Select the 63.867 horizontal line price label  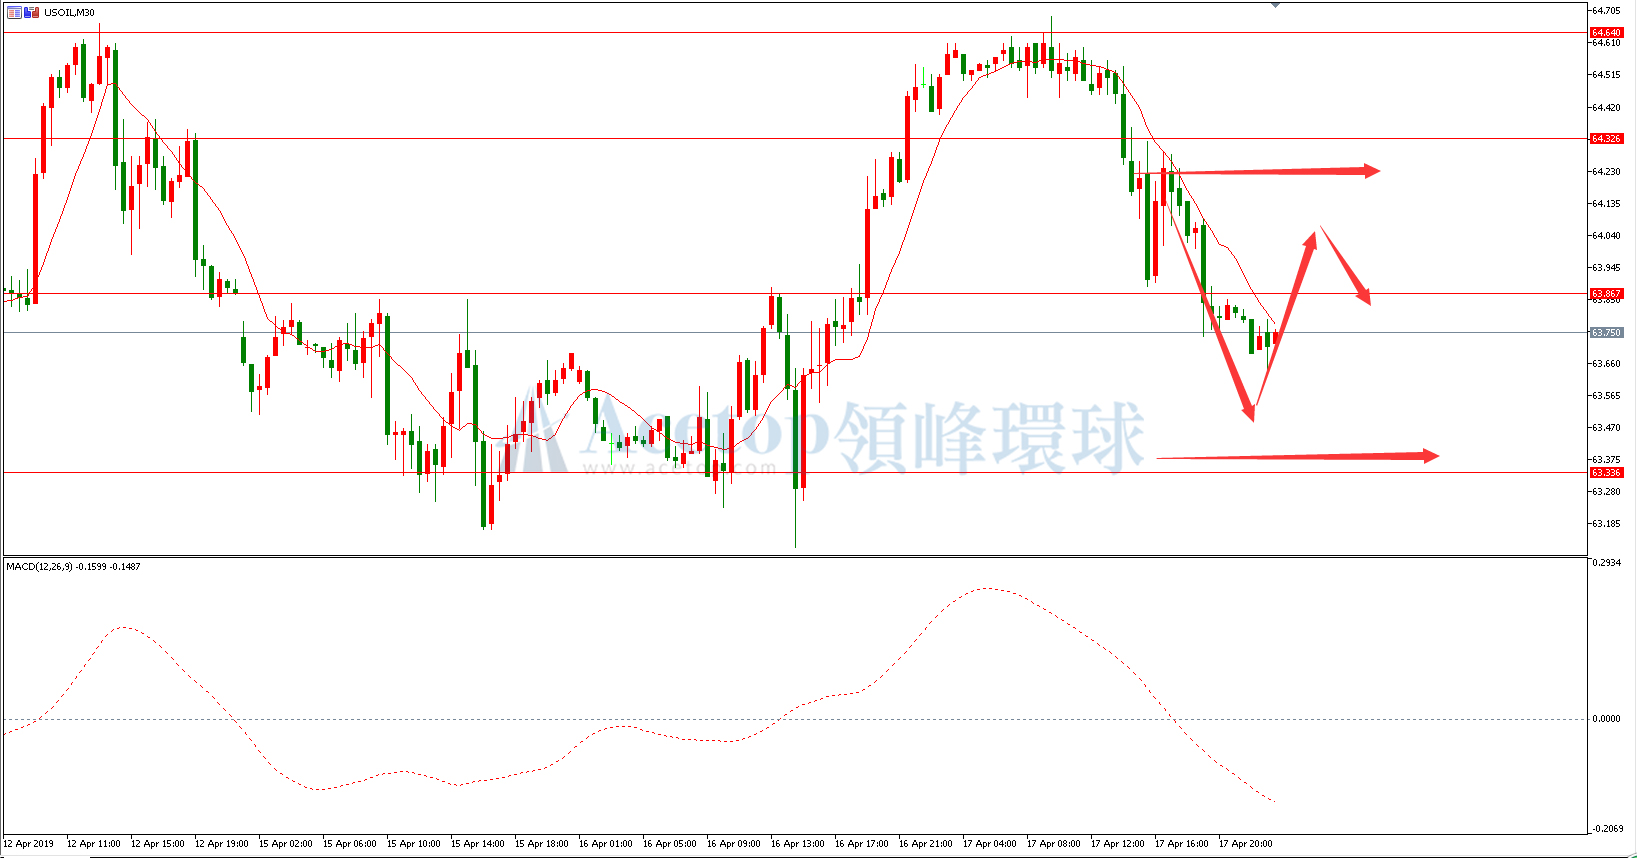(x=1606, y=293)
